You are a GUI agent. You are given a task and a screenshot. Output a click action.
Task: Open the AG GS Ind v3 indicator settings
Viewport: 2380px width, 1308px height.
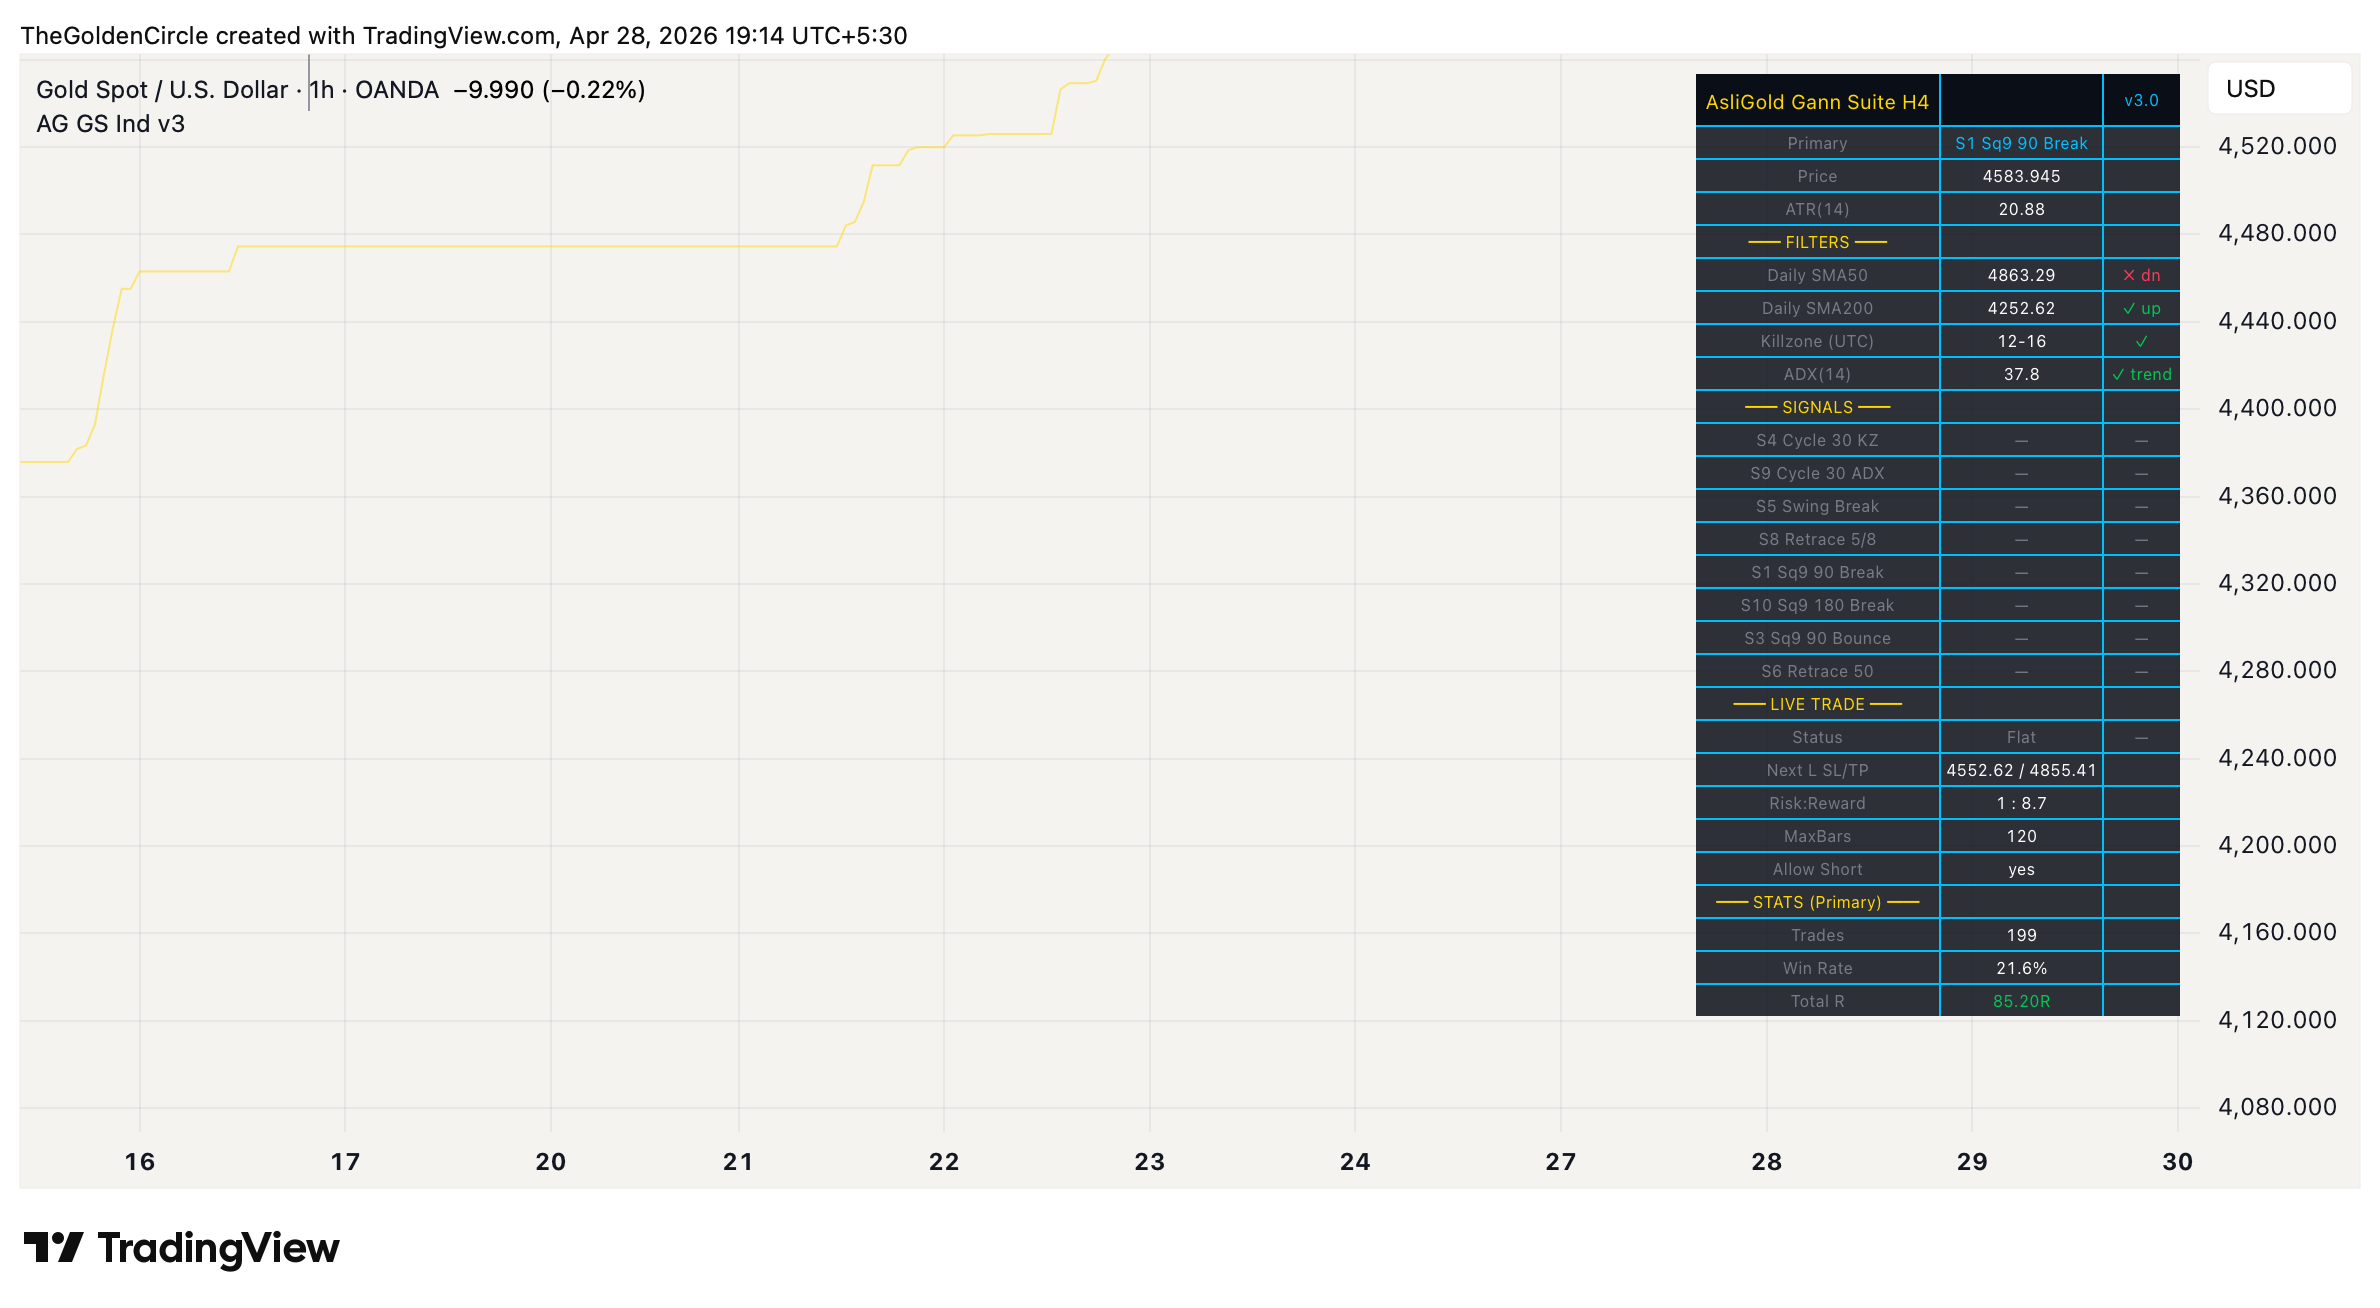point(109,123)
